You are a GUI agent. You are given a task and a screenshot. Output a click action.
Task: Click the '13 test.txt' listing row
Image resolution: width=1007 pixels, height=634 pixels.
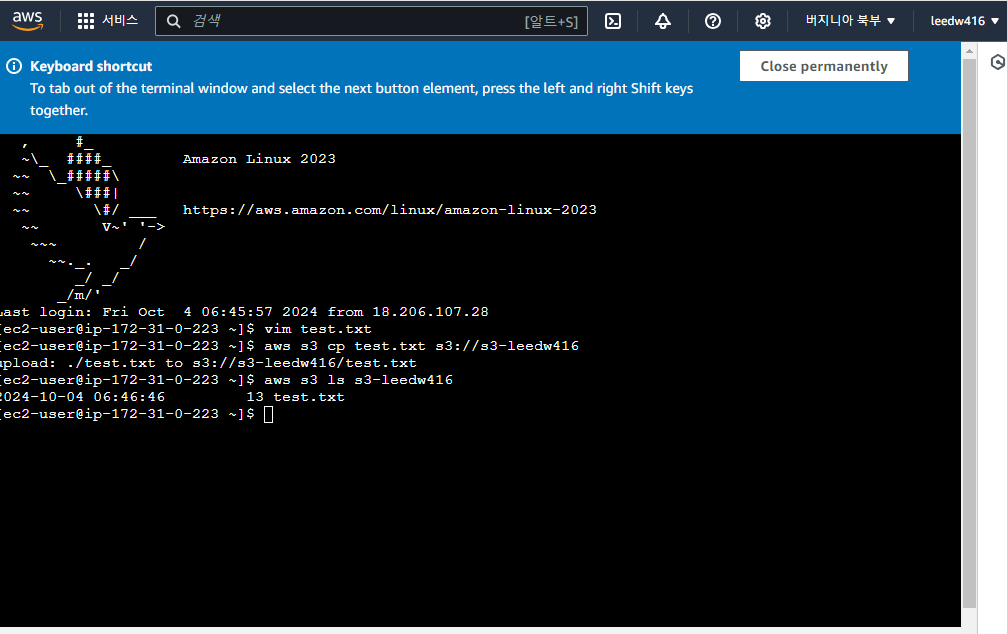(172, 397)
